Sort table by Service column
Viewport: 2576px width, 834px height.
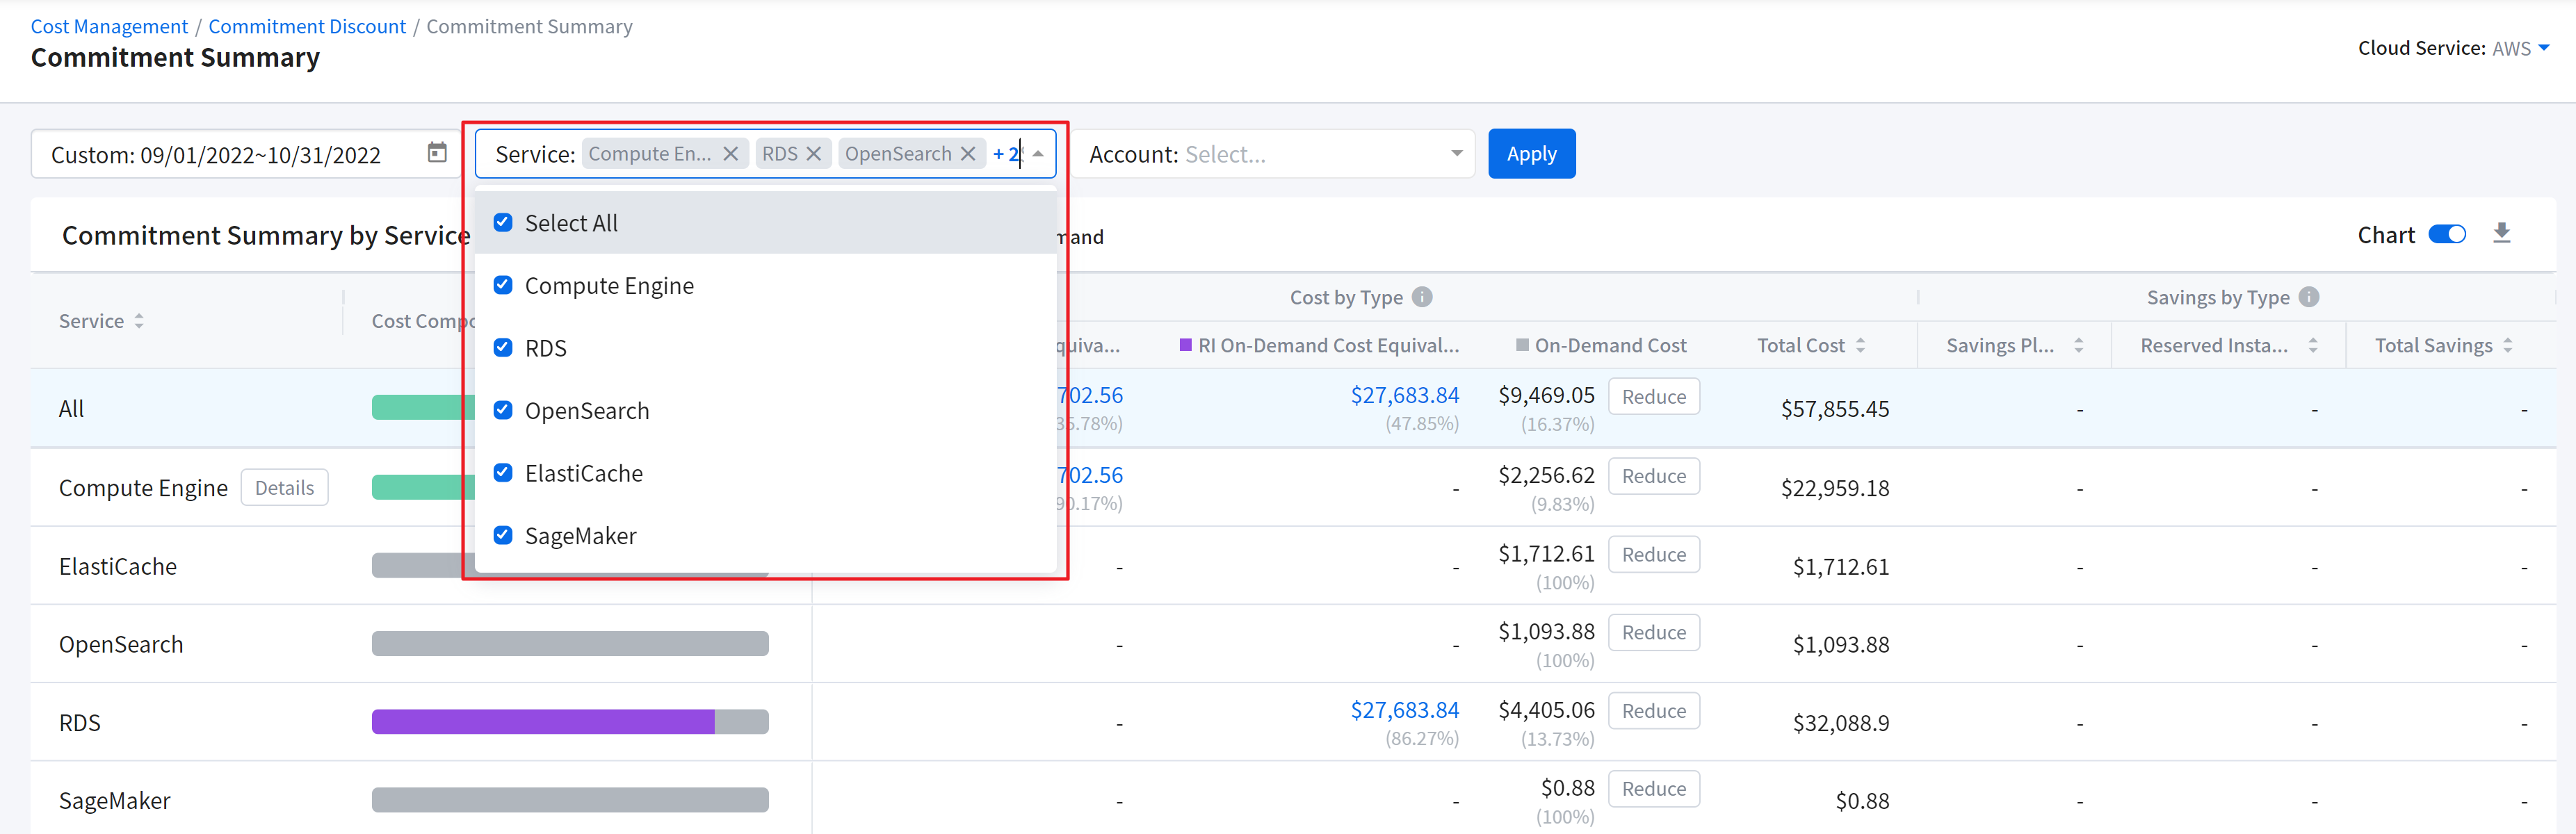tap(139, 321)
